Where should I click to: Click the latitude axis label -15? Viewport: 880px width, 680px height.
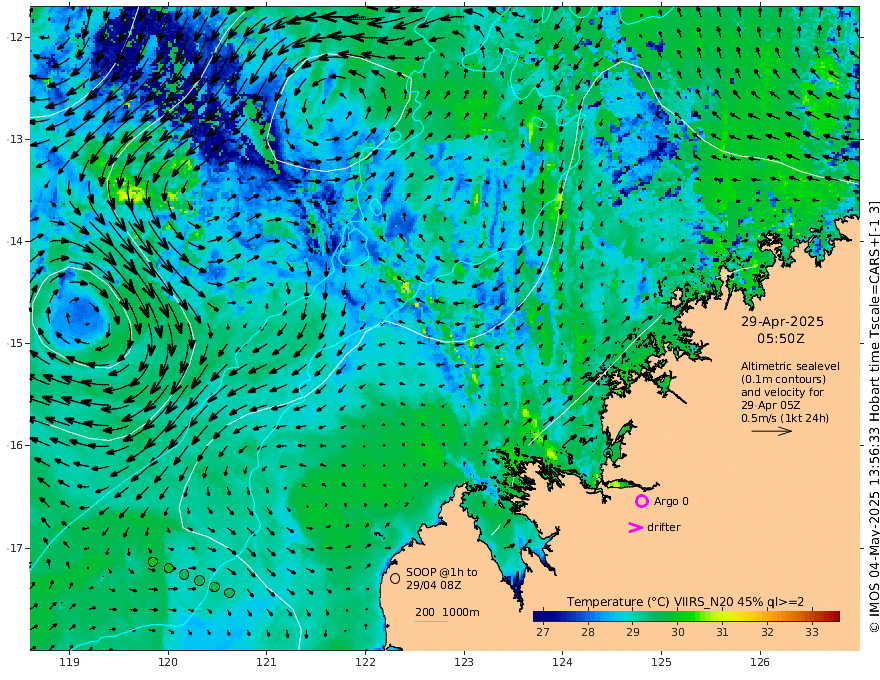coord(15,343)
